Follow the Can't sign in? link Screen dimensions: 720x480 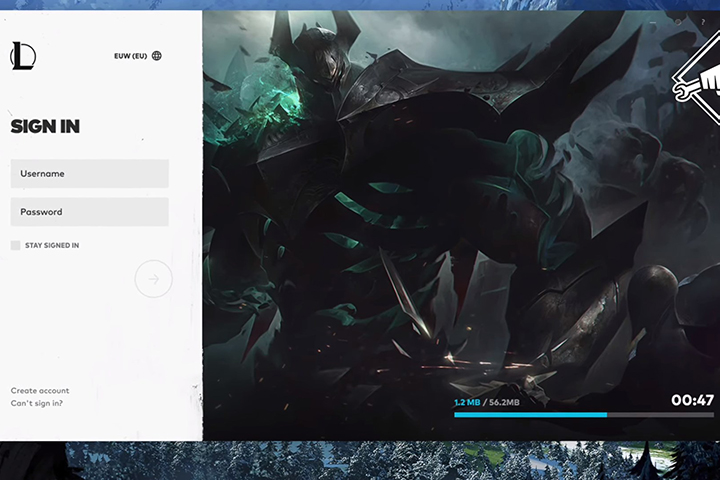[37, 403]
